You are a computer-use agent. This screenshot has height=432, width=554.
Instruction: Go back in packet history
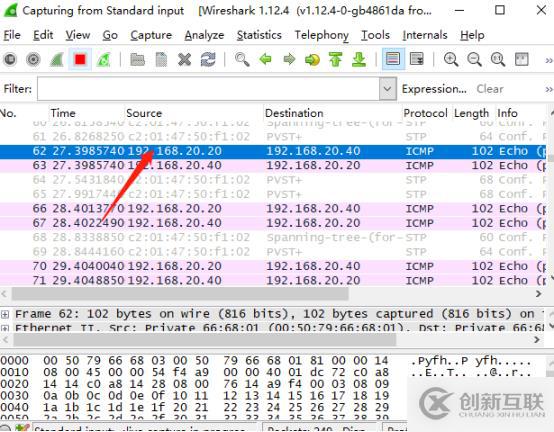click(266, 59)
